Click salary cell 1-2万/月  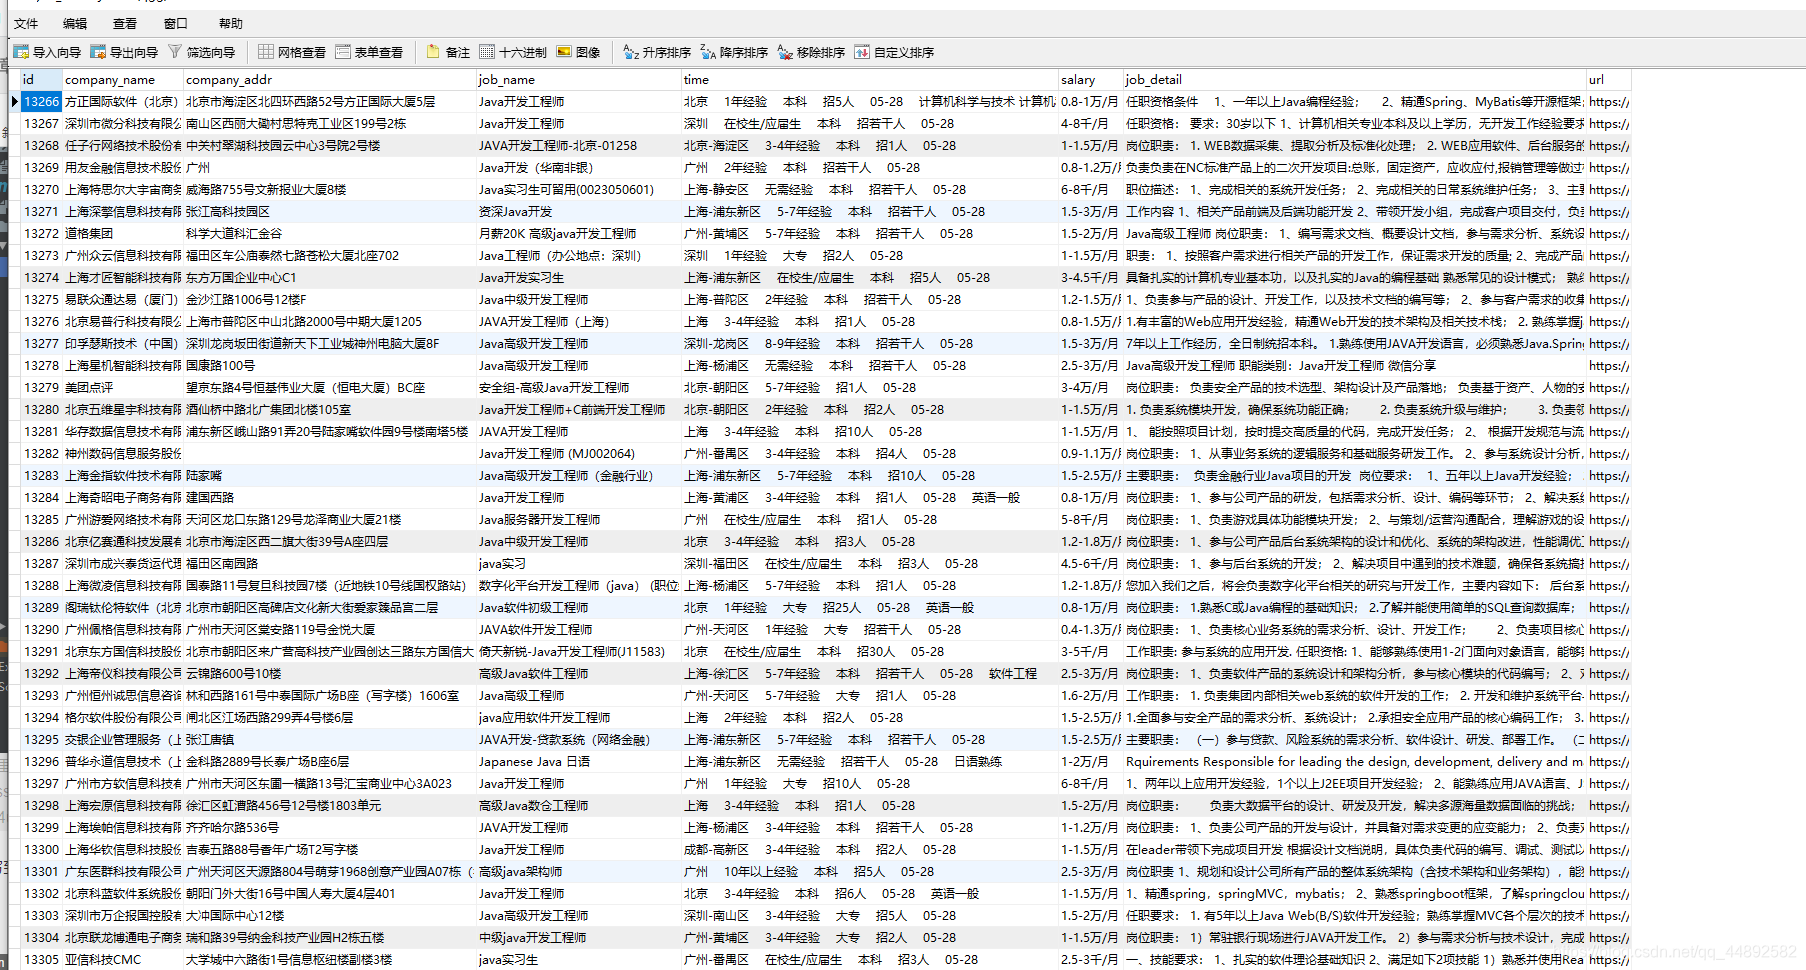[1090, 761]
